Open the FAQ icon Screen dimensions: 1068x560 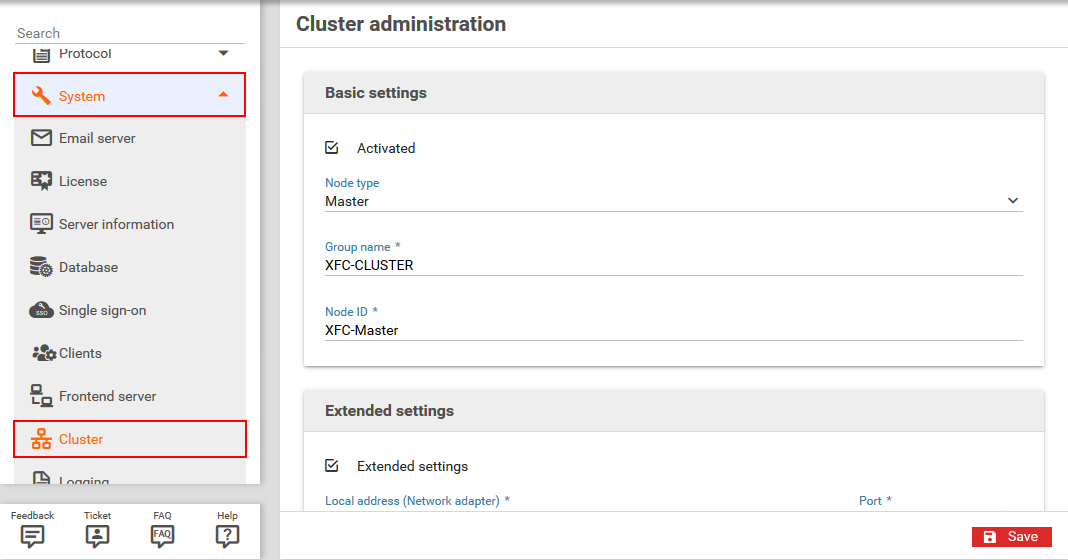click(x=162, y=536)
